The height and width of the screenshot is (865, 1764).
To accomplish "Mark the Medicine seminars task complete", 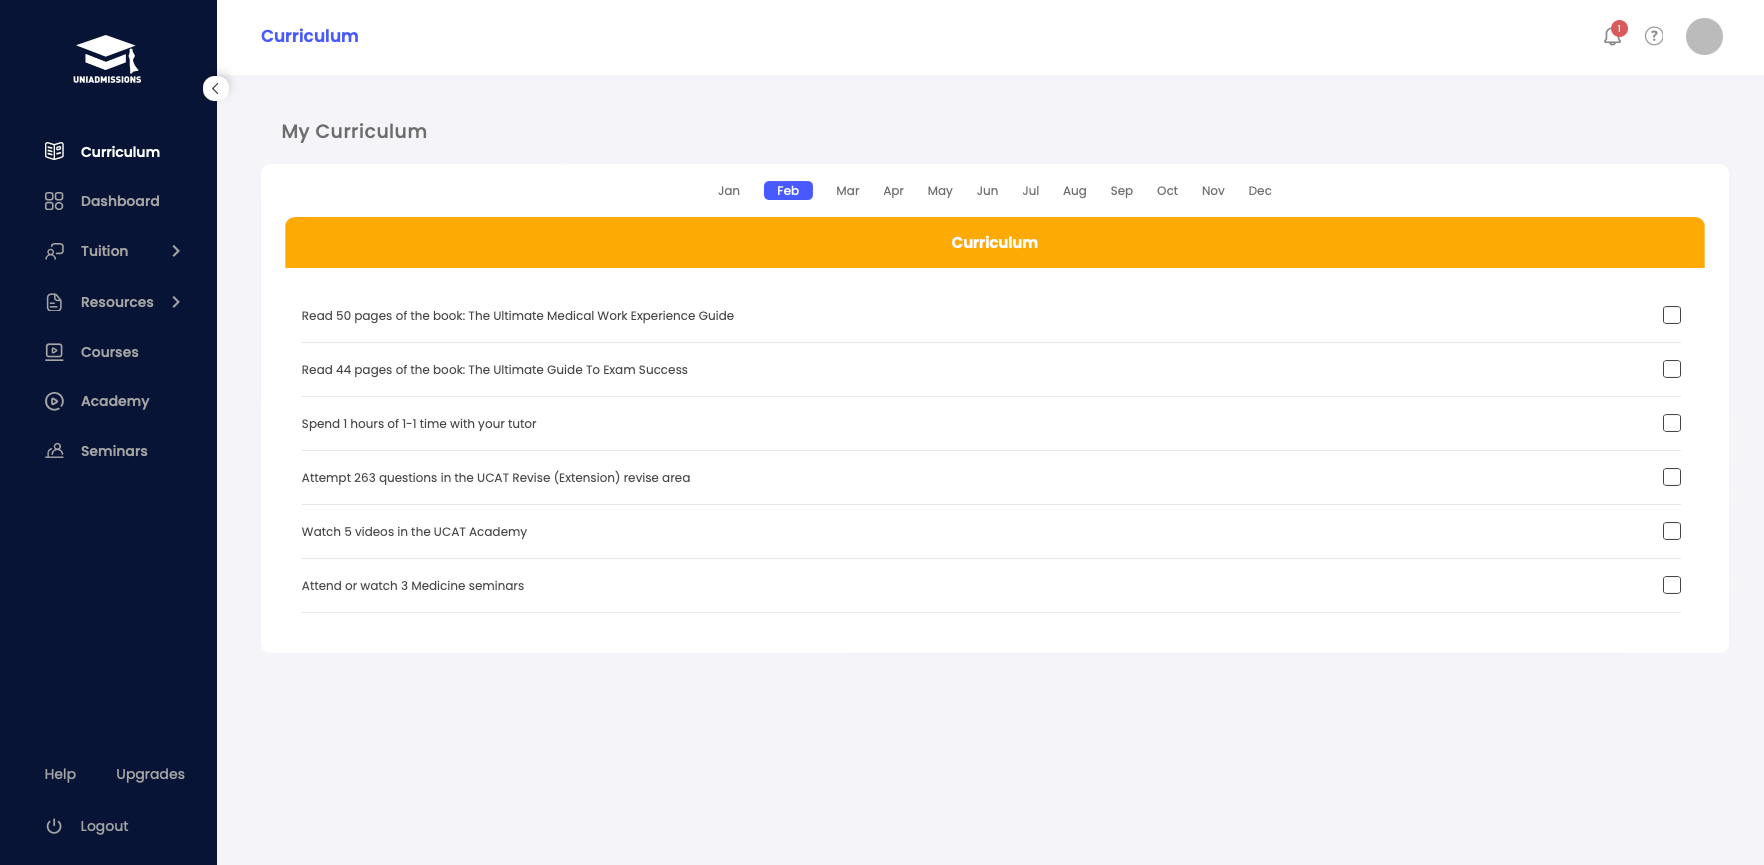I will point(1671,585).
